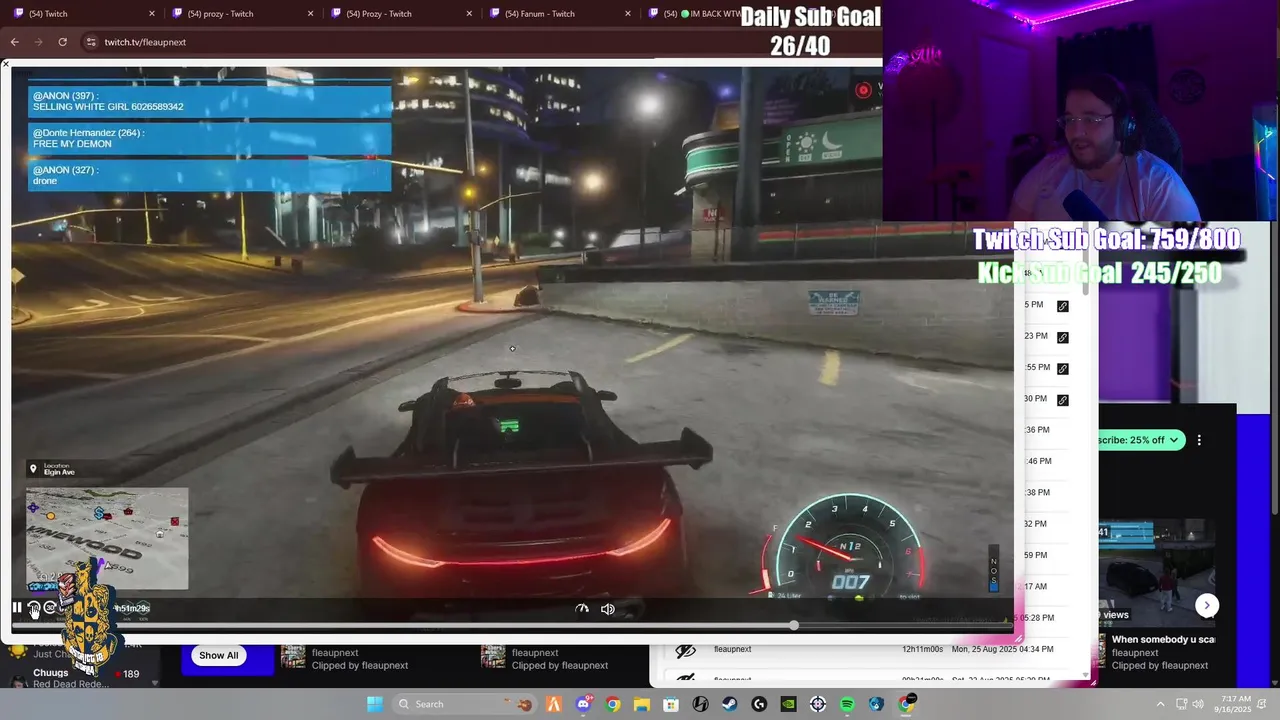Click the "Show All" button
Image resolution: width=1280 pixels, height=720 pixels.
click(218, 656)
